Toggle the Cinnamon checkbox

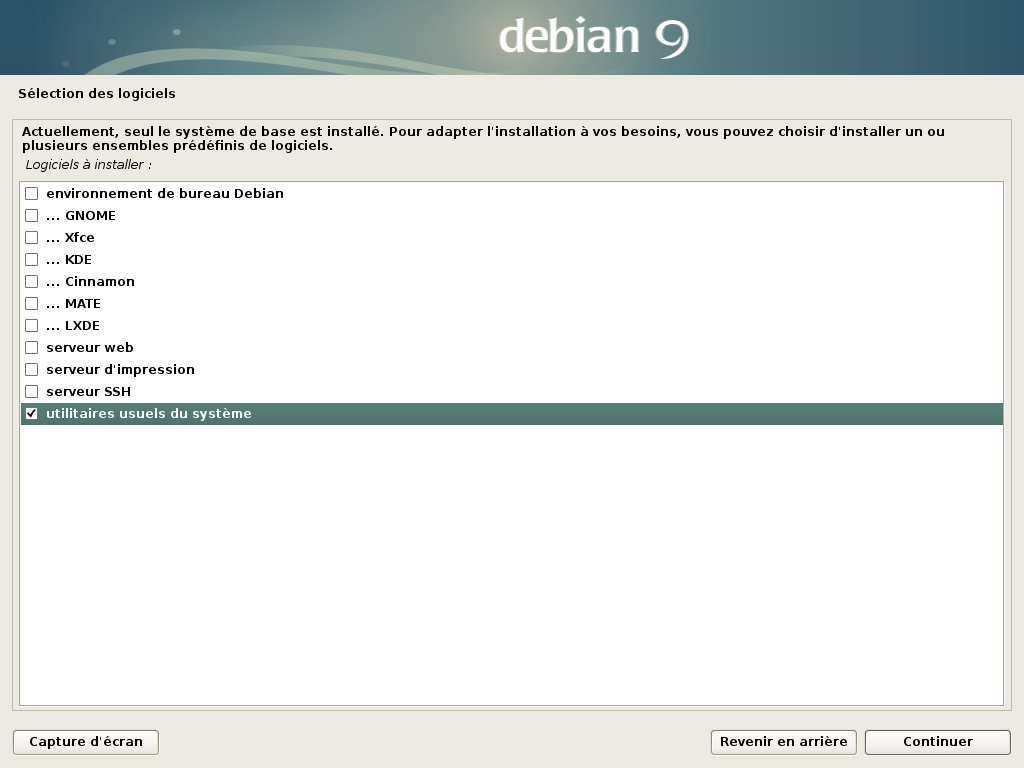point(31,281)
